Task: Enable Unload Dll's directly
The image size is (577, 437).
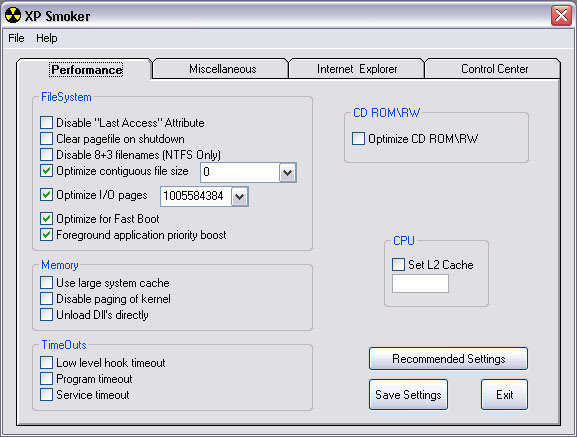Action: point(46,315)
